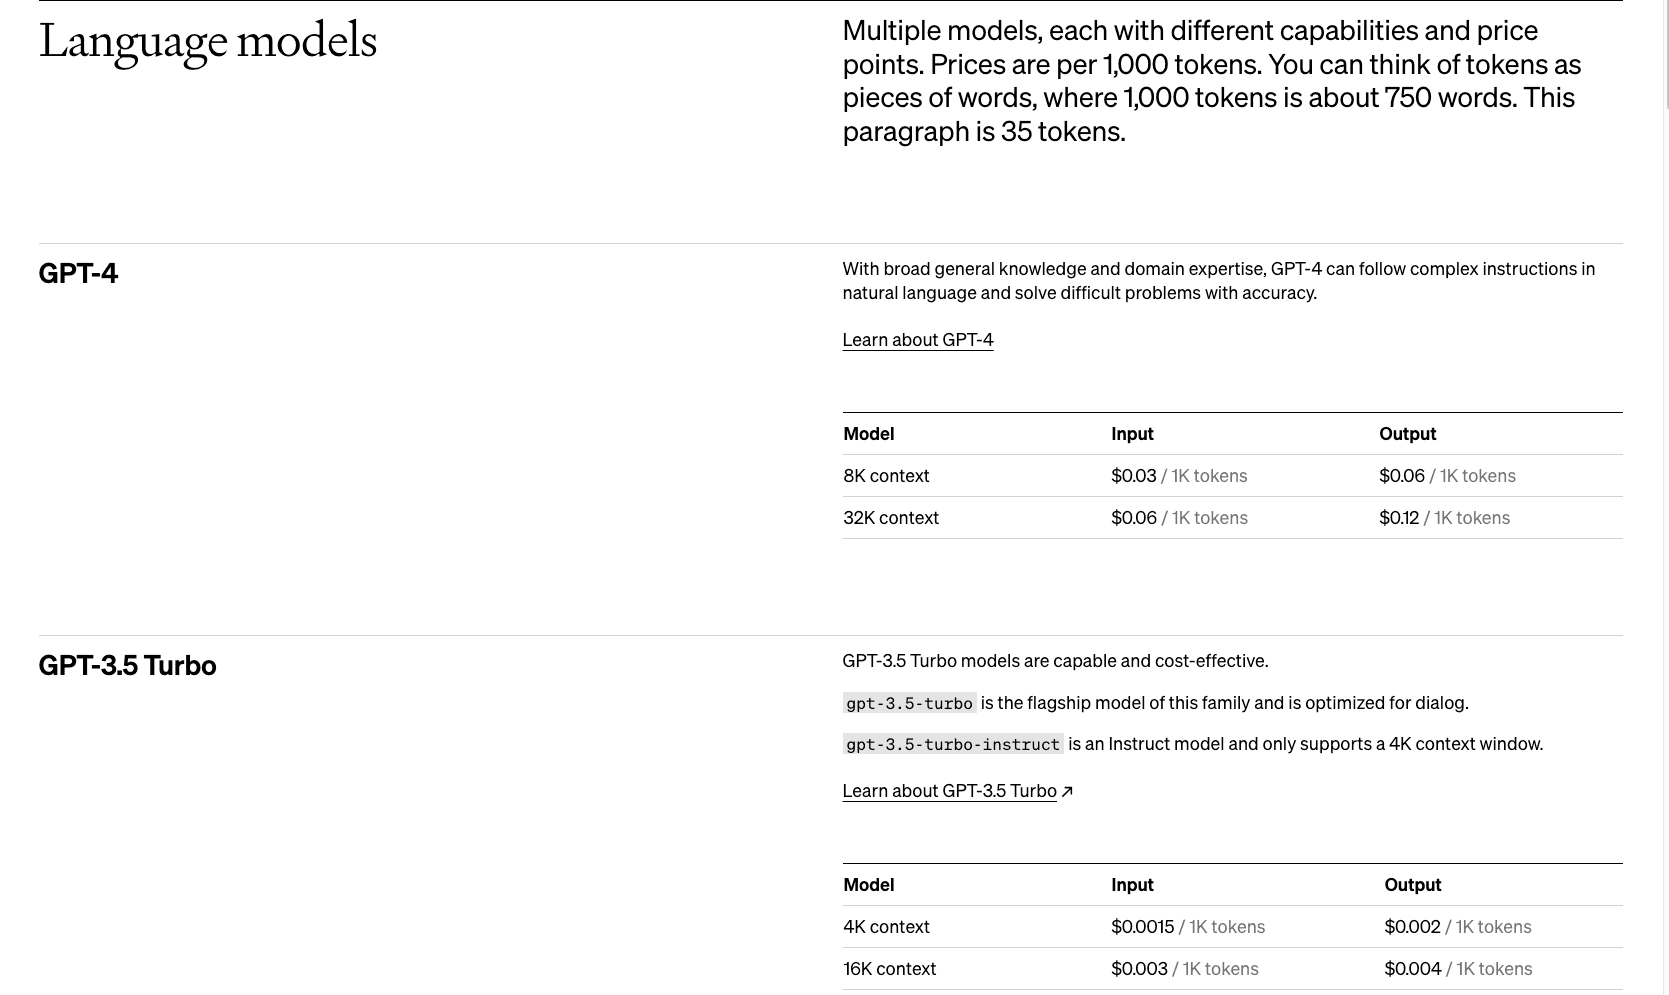Click the Input column header in GPT-4 table
This screenshot has height=995, width=1669.
[1132, 434]
